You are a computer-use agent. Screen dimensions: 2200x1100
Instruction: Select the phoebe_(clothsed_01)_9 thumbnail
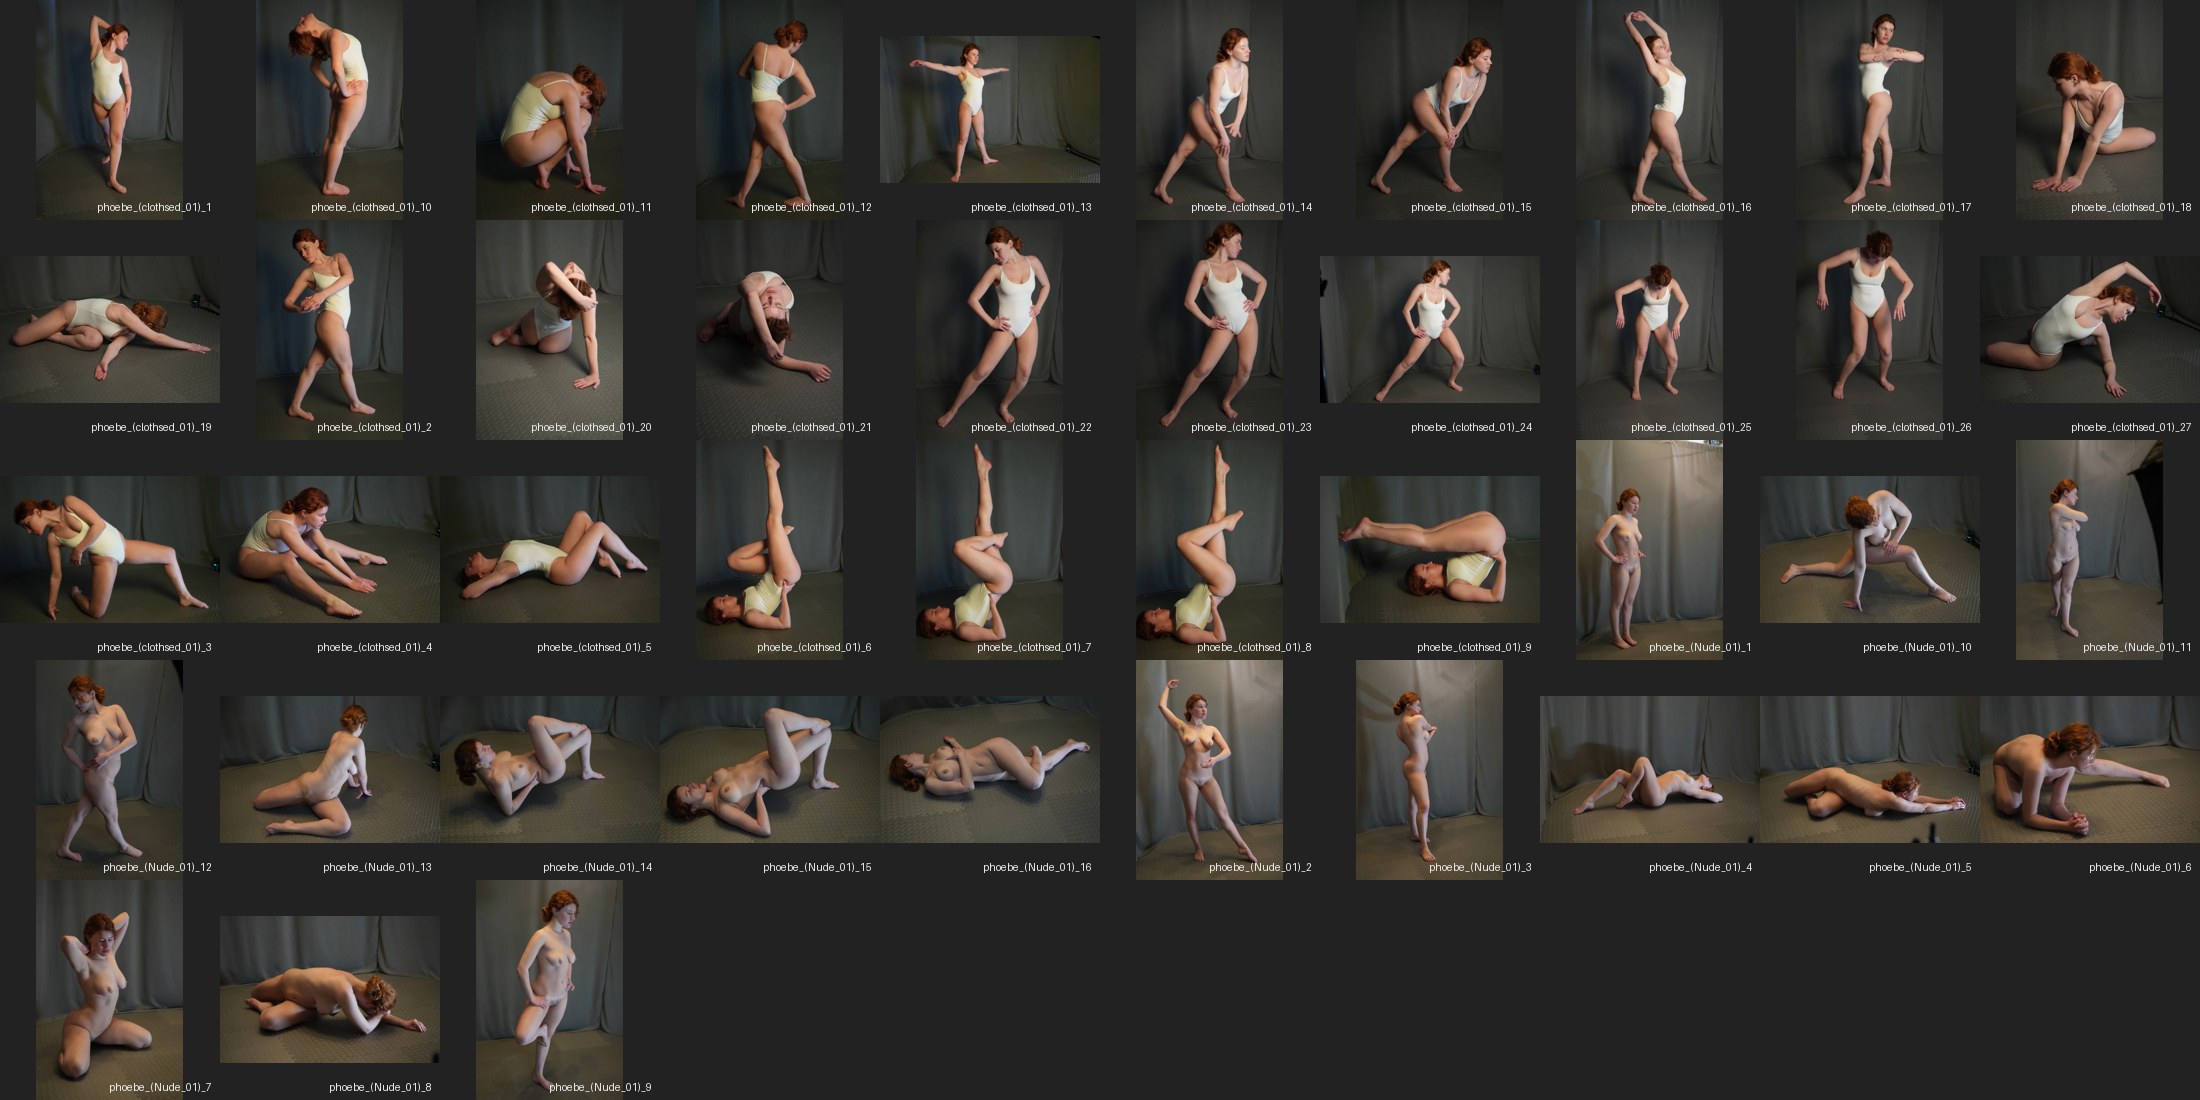point(1429,549)
